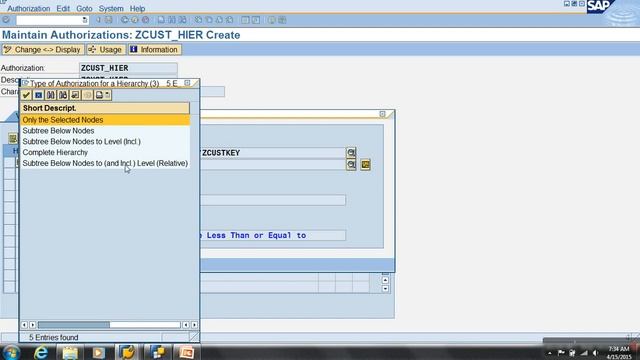640x360 pixels.
Task: Click the popup horizontal scrollbar thumb
Action: pyautogui.click(x=74, y=325)
